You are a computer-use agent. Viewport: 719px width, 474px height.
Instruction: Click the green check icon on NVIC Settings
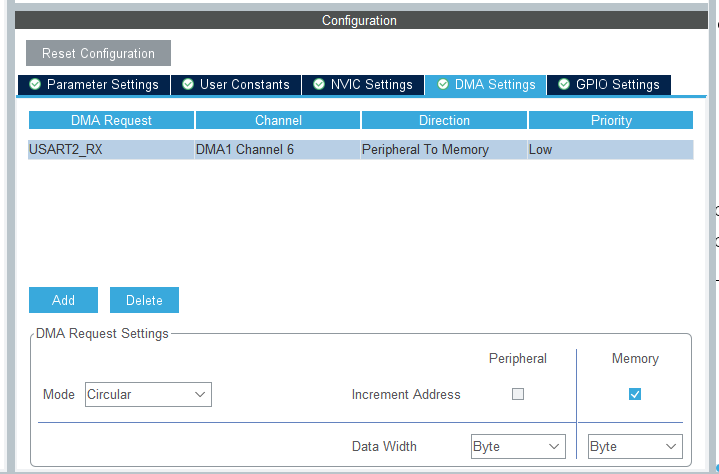click(x=319, y=84)
